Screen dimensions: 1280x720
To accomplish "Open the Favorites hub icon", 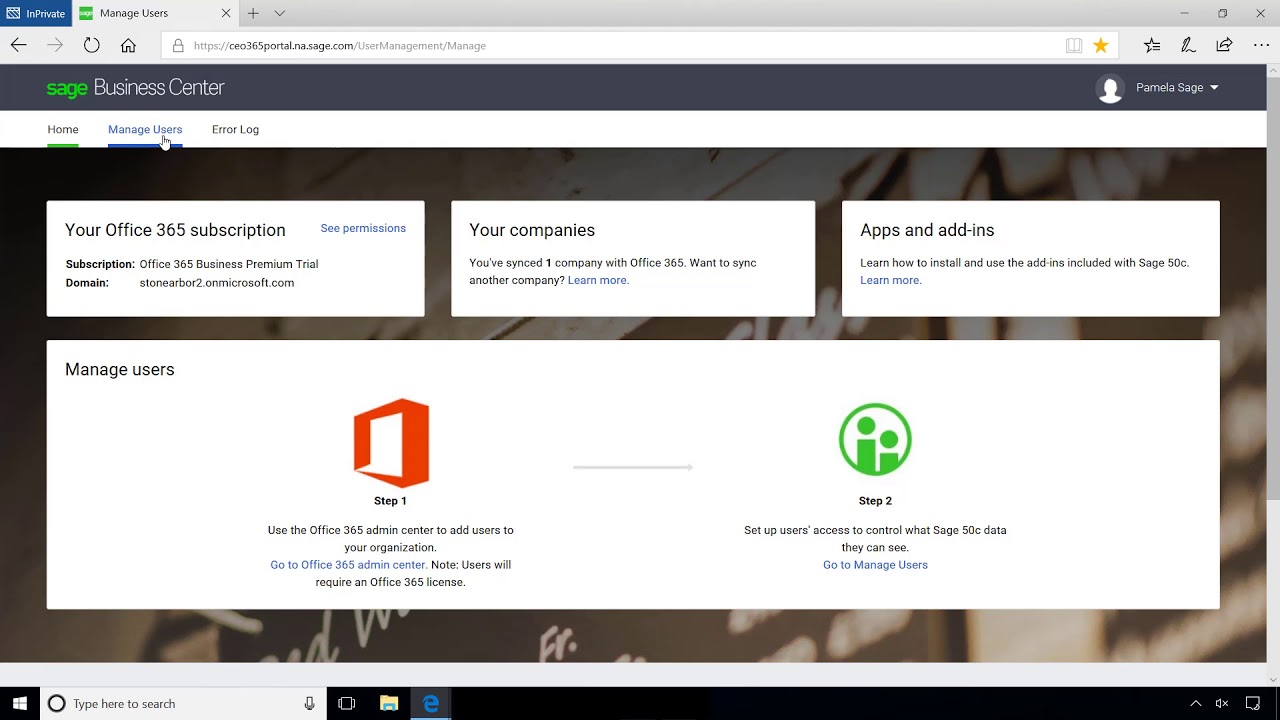I will pyautogui.click(x=1152, y=45).
